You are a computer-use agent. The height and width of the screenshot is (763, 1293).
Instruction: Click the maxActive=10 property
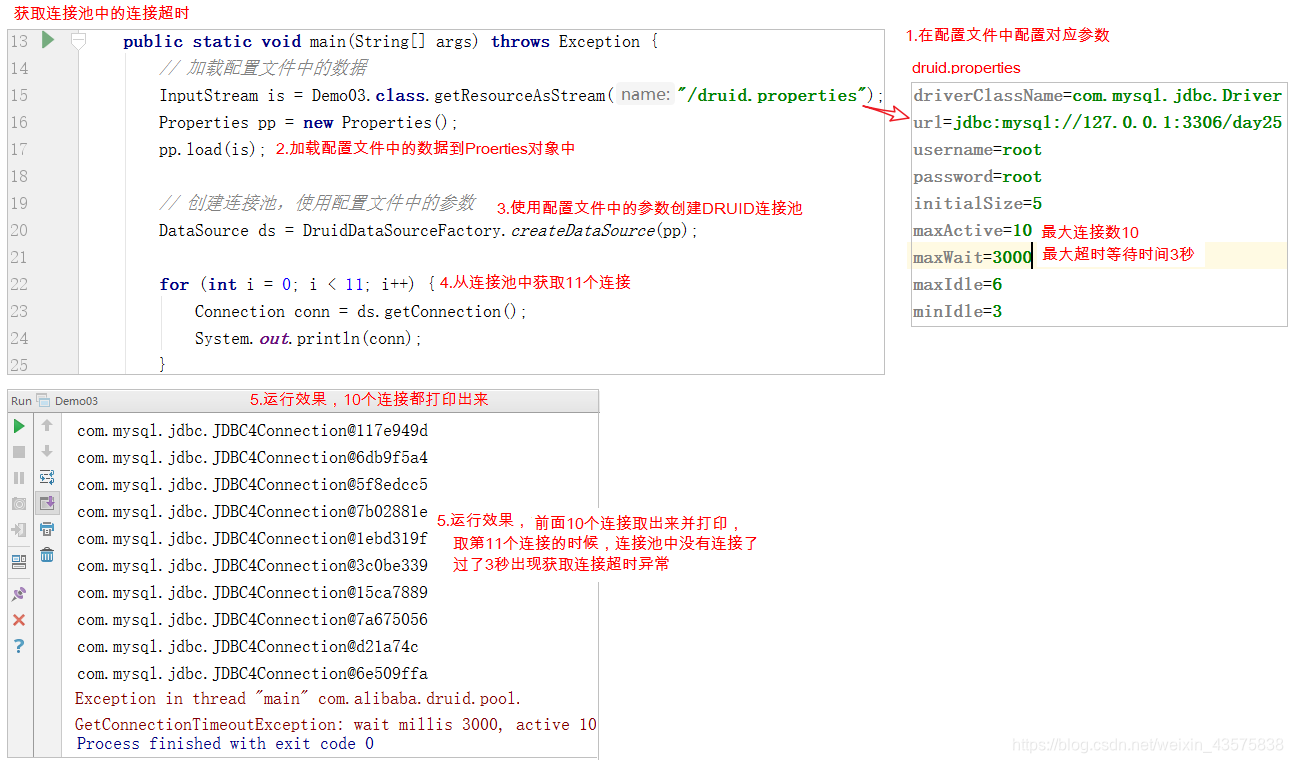click(x=972, y=231)
